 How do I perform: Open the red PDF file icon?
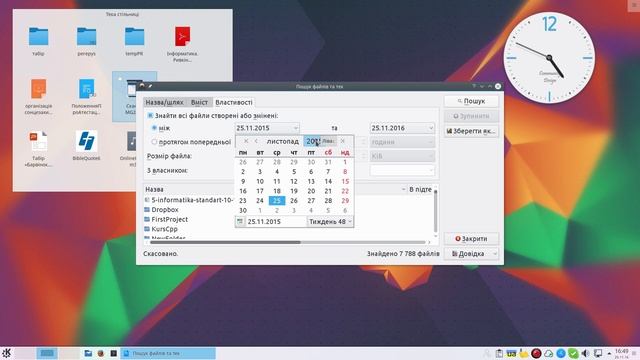[x=182, y=36]
